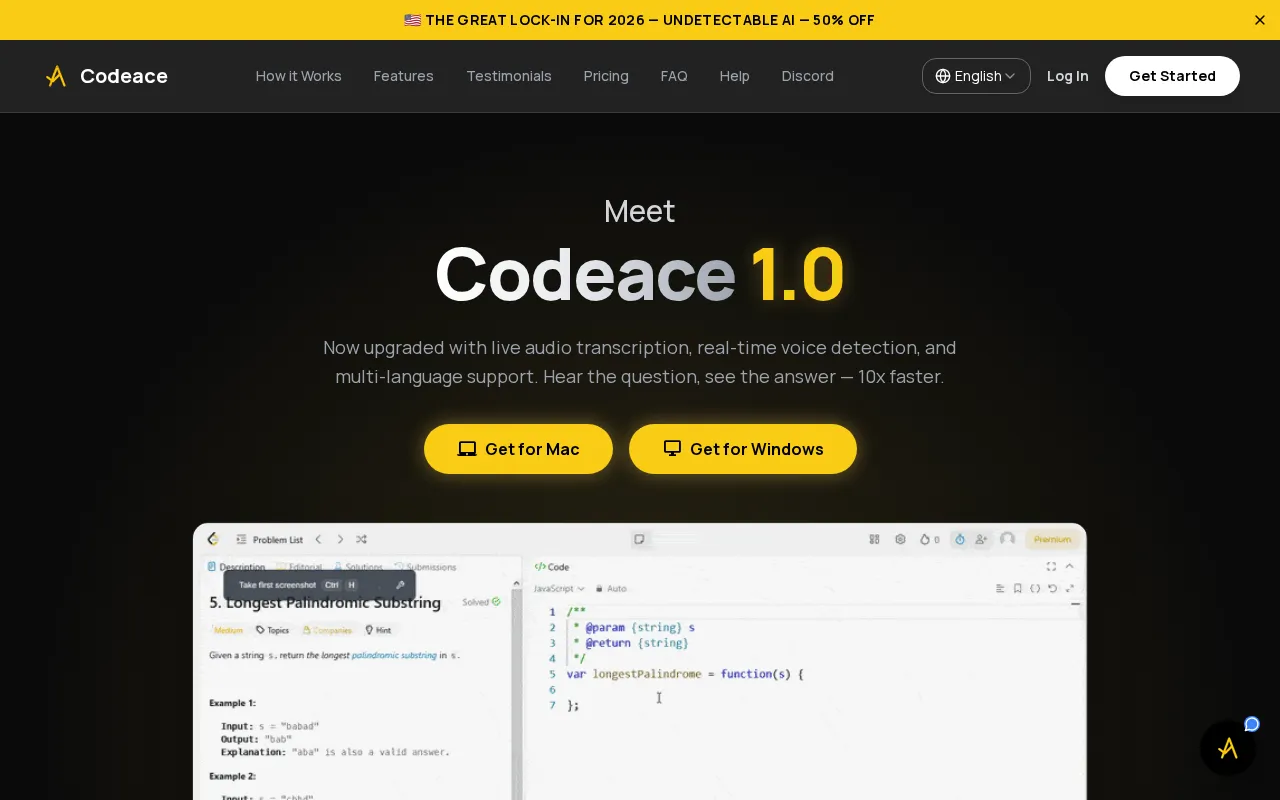Click the description panel scrollbar in the demo

pos(517,690)
